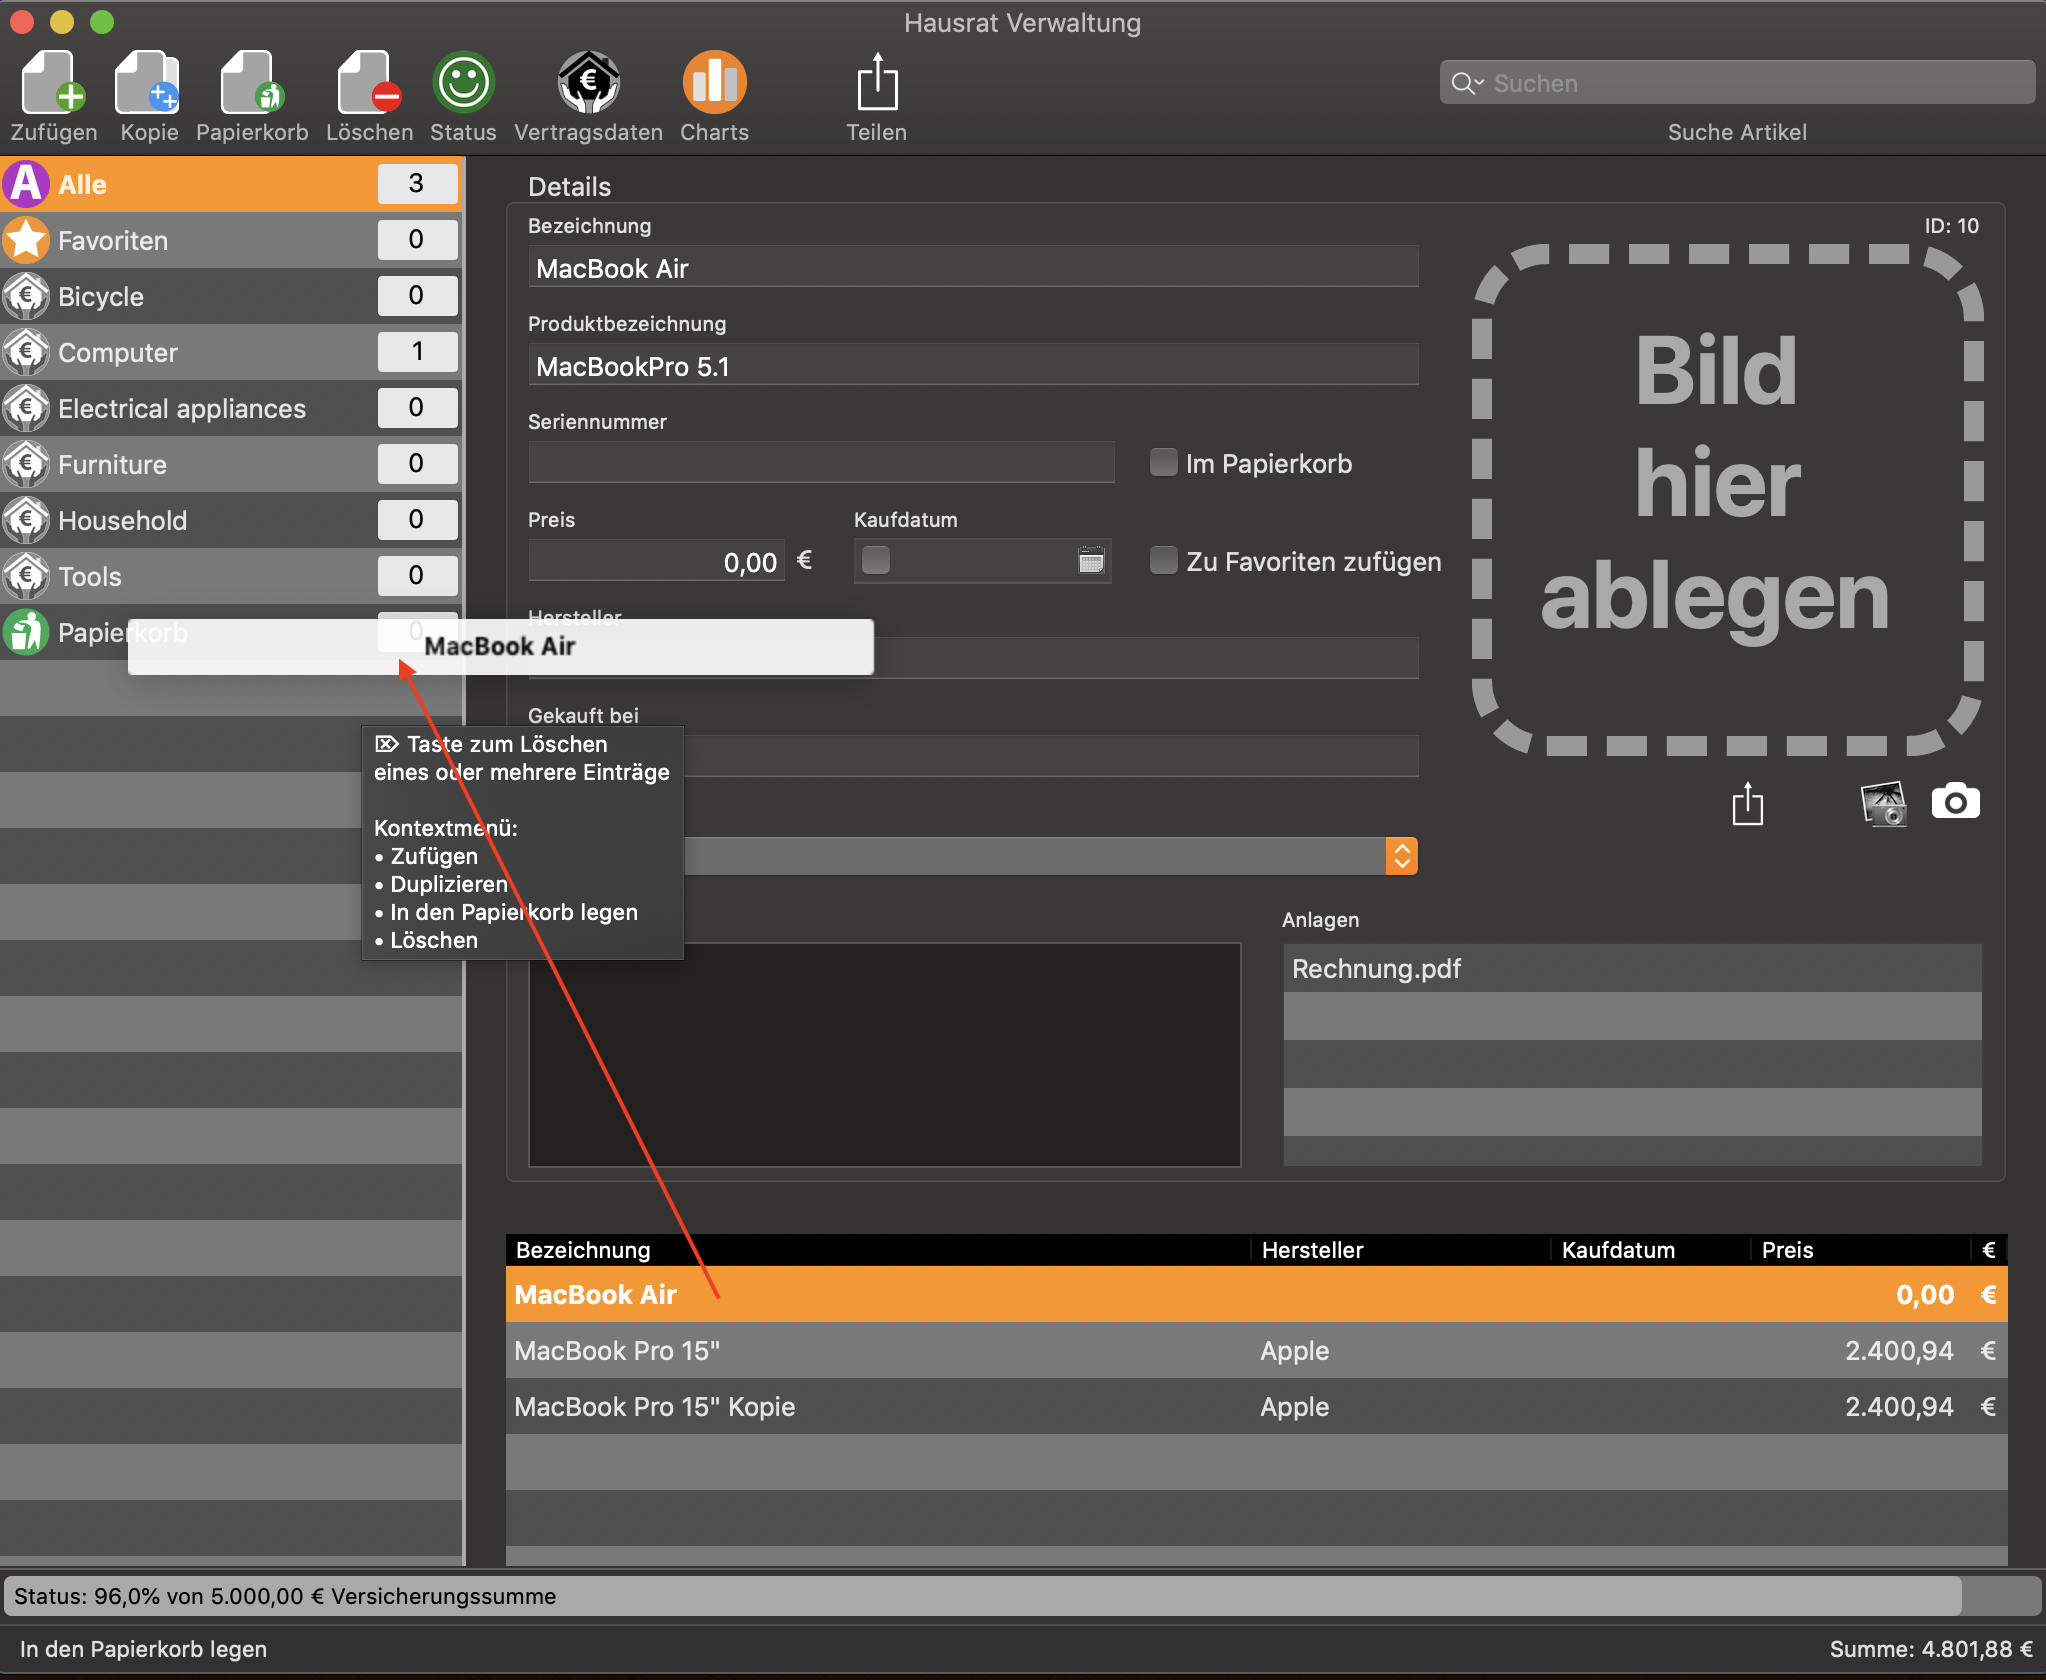Click the Gekauft bei input field

[x=973, y=756]
